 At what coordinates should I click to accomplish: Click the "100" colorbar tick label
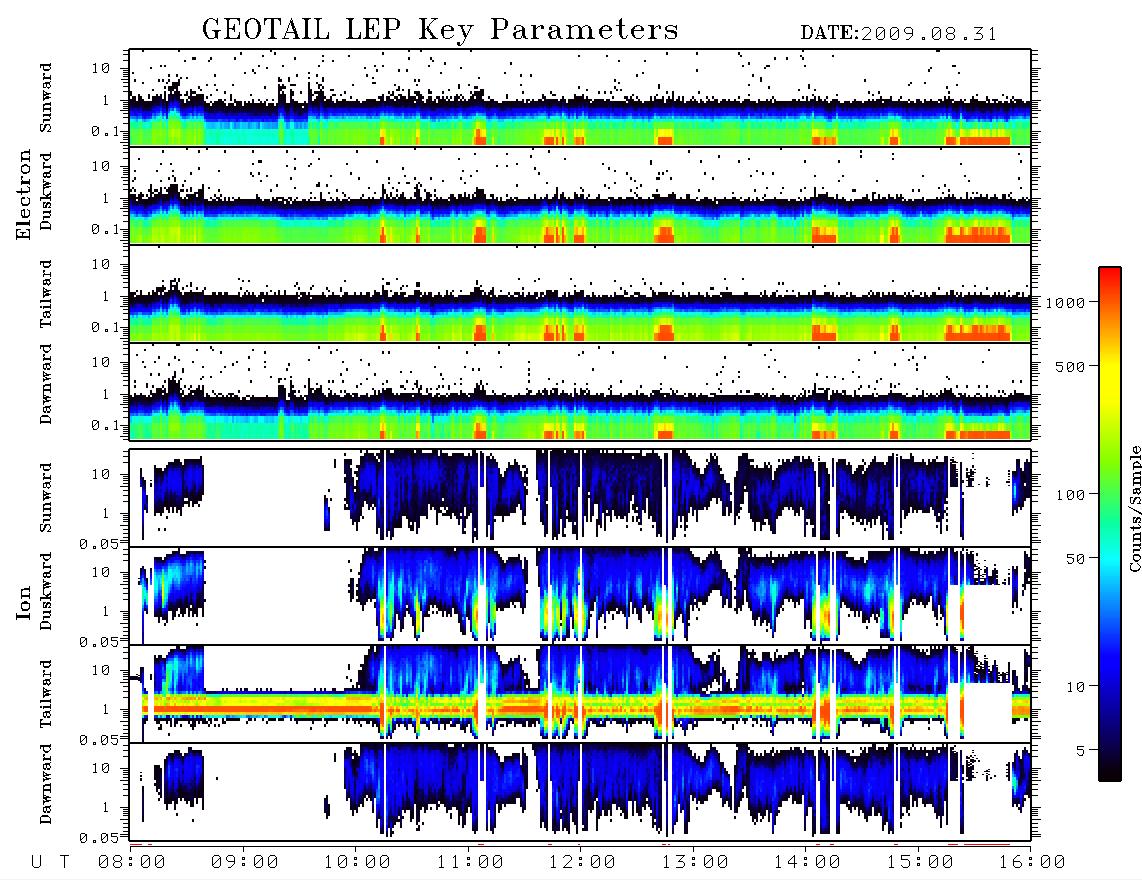pos(1070,495)
